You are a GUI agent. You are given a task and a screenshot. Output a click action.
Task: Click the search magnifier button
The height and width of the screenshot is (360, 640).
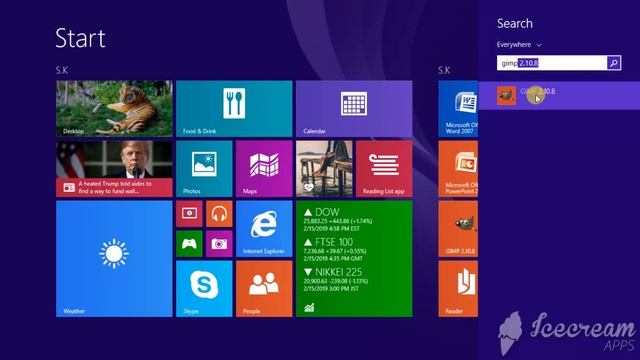[614, 63]
